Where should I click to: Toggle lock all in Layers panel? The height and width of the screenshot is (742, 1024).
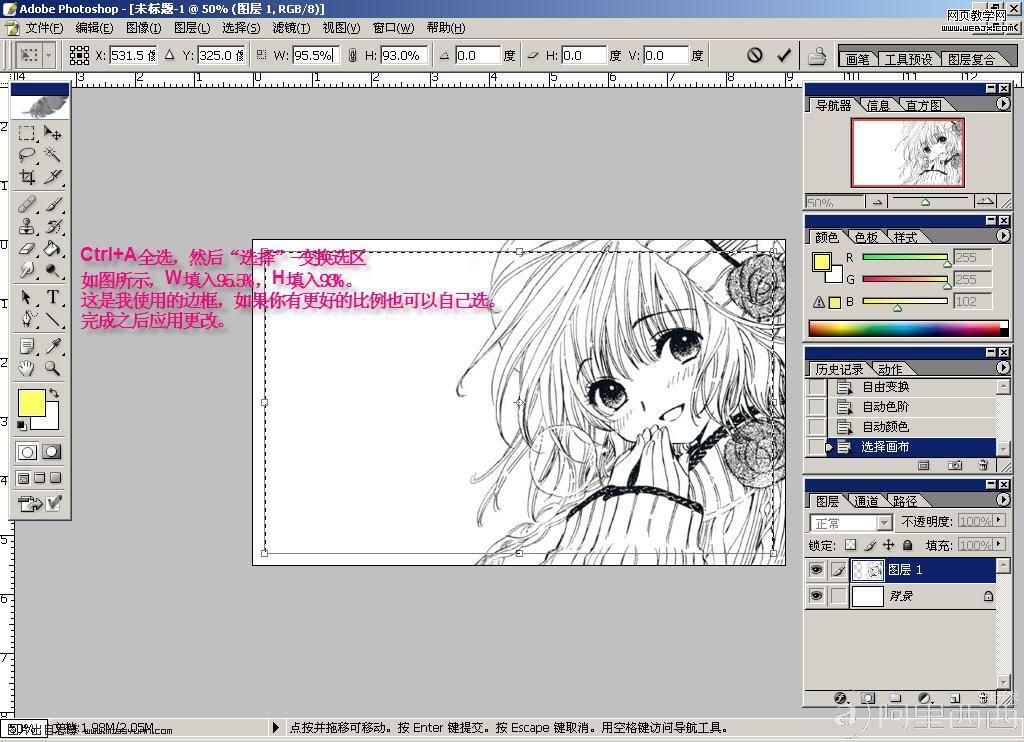point(908,545)
